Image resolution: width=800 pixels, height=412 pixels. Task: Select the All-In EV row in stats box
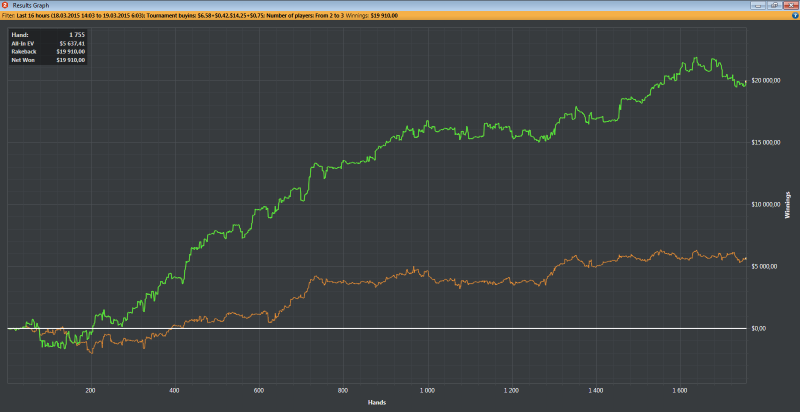(x=48, y=43)
